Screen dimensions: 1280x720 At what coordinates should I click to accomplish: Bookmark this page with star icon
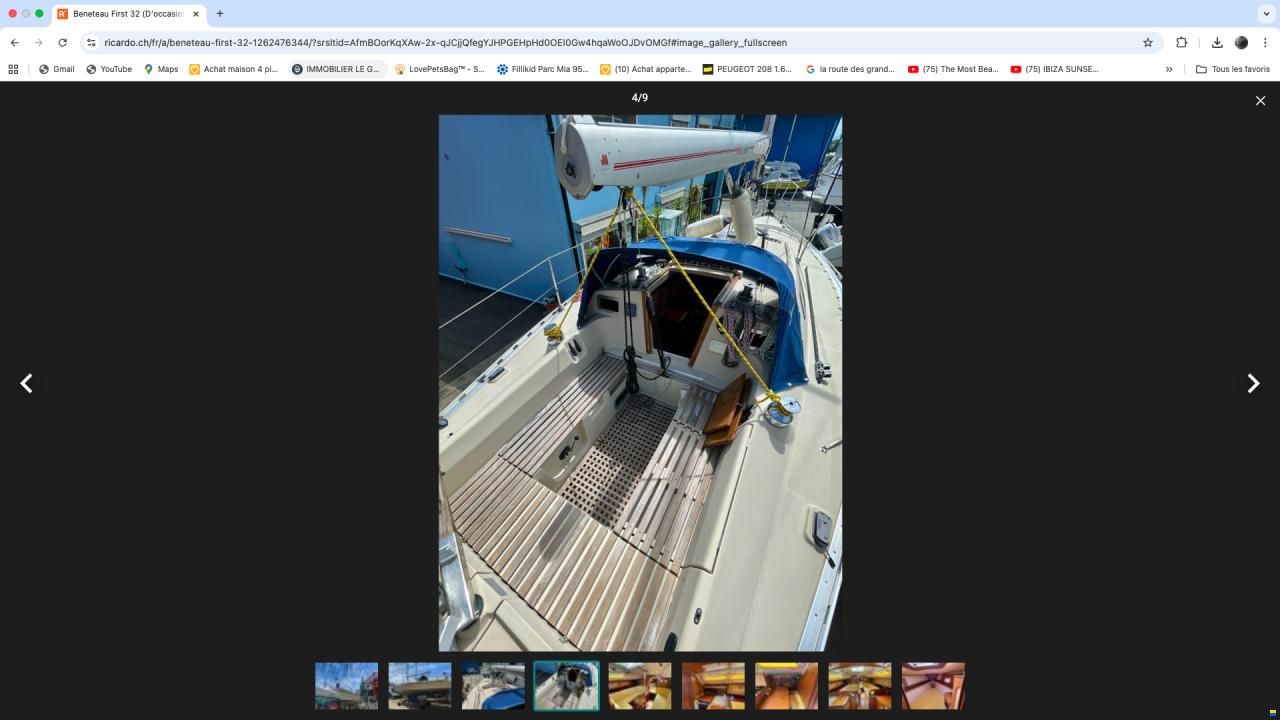click(x=1148, y=43)
